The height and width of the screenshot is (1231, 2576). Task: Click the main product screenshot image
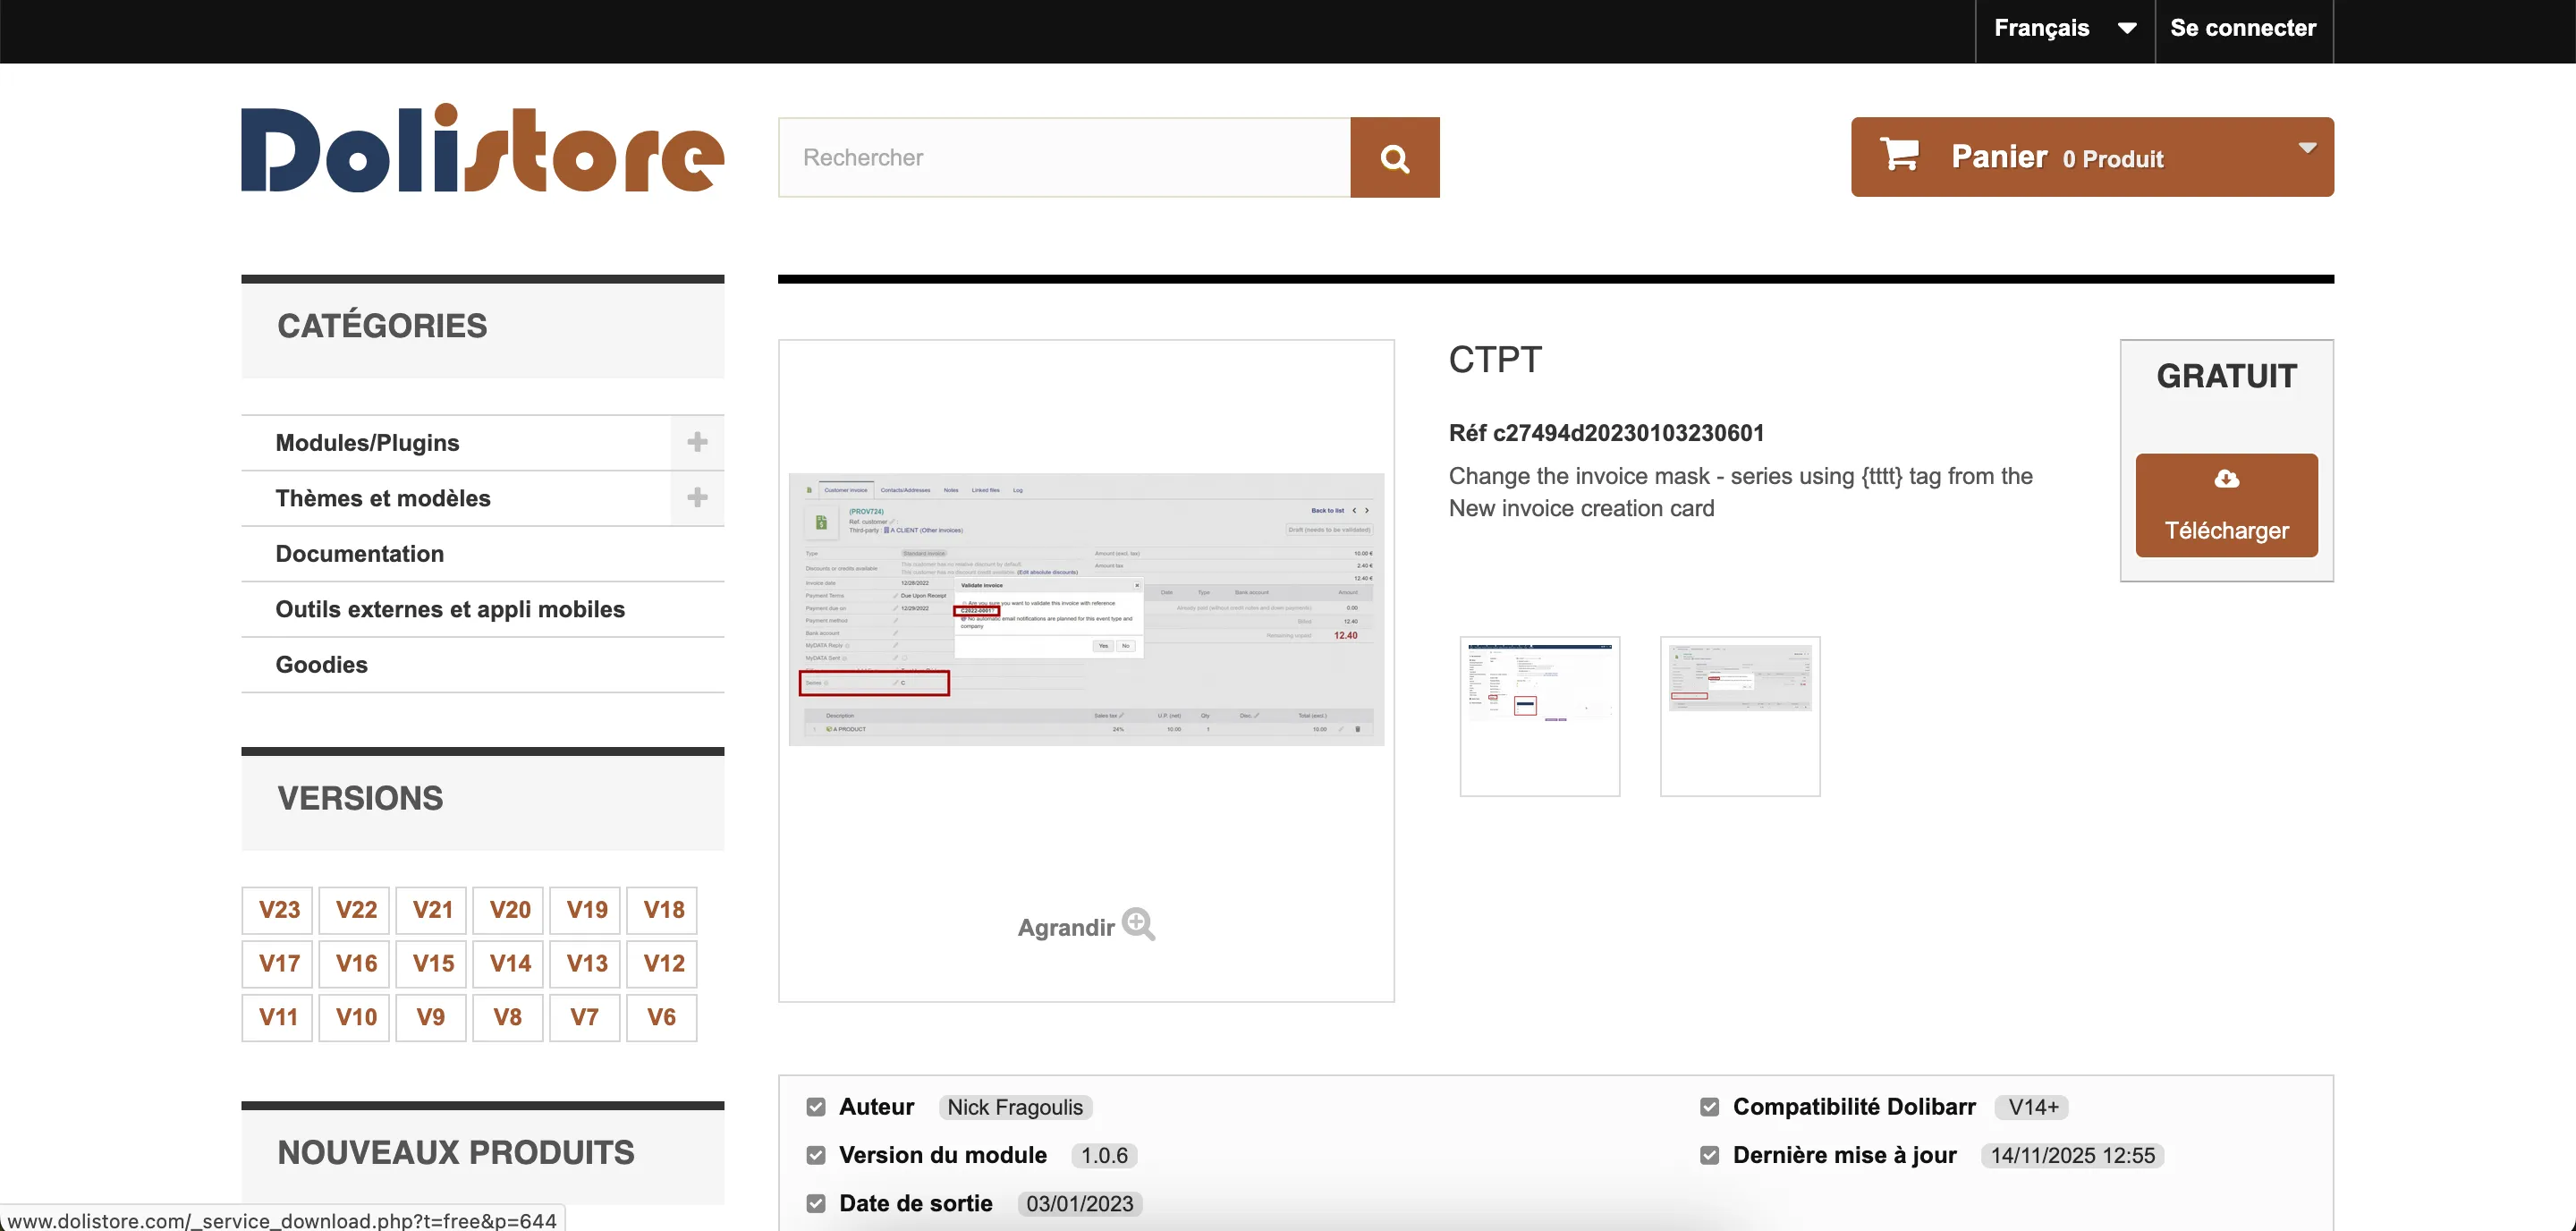point(1086,609)
